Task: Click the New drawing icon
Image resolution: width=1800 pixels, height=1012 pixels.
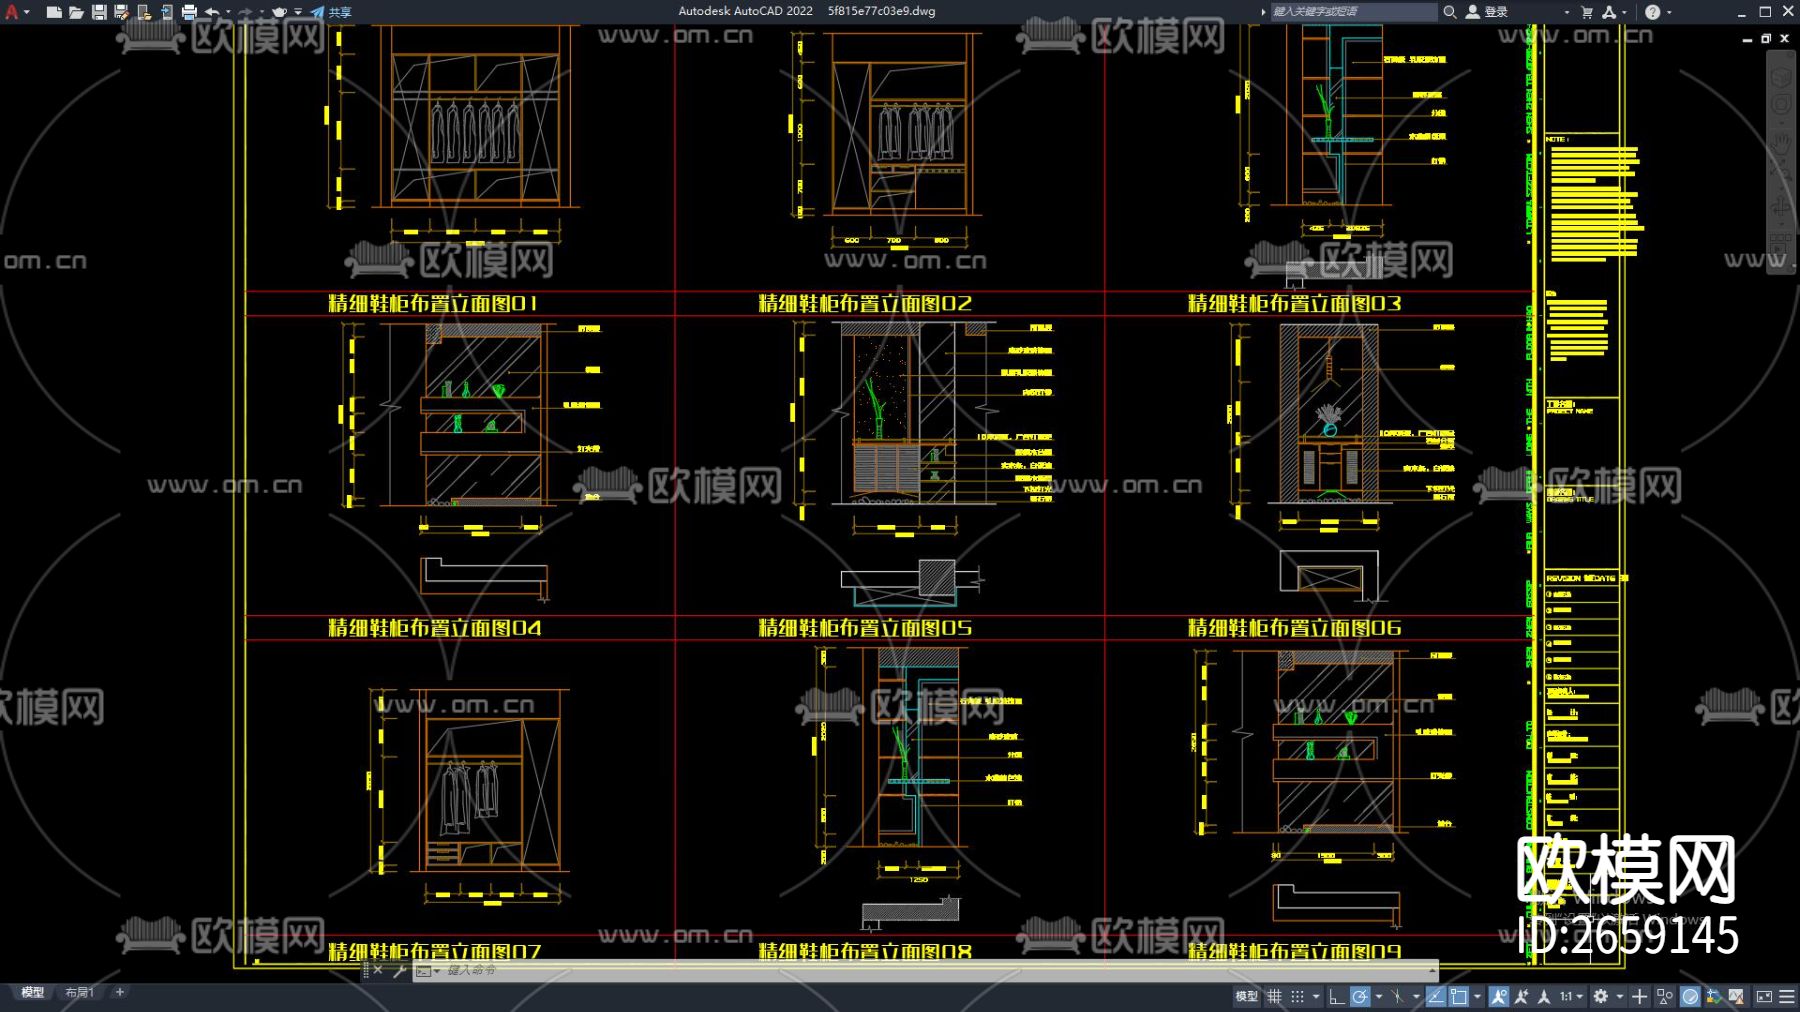Action: coord(54,12)
